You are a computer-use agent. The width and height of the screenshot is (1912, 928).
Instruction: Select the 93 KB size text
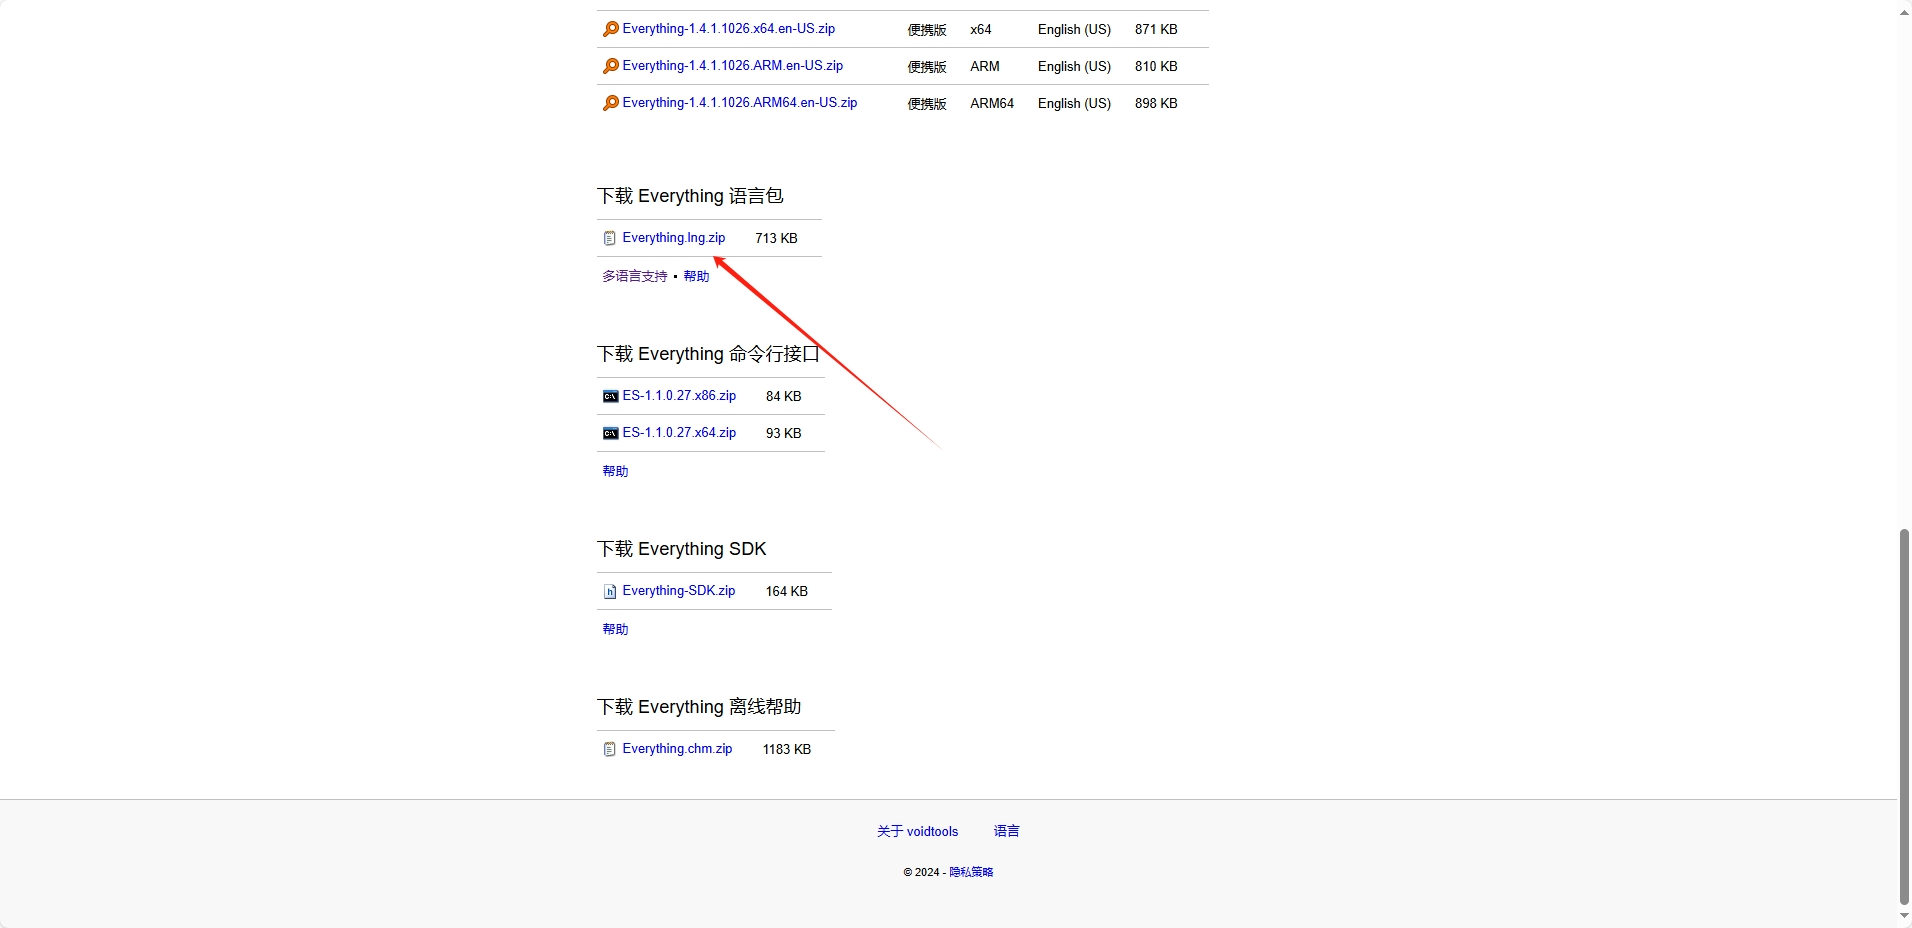click(x=783, y=434)
